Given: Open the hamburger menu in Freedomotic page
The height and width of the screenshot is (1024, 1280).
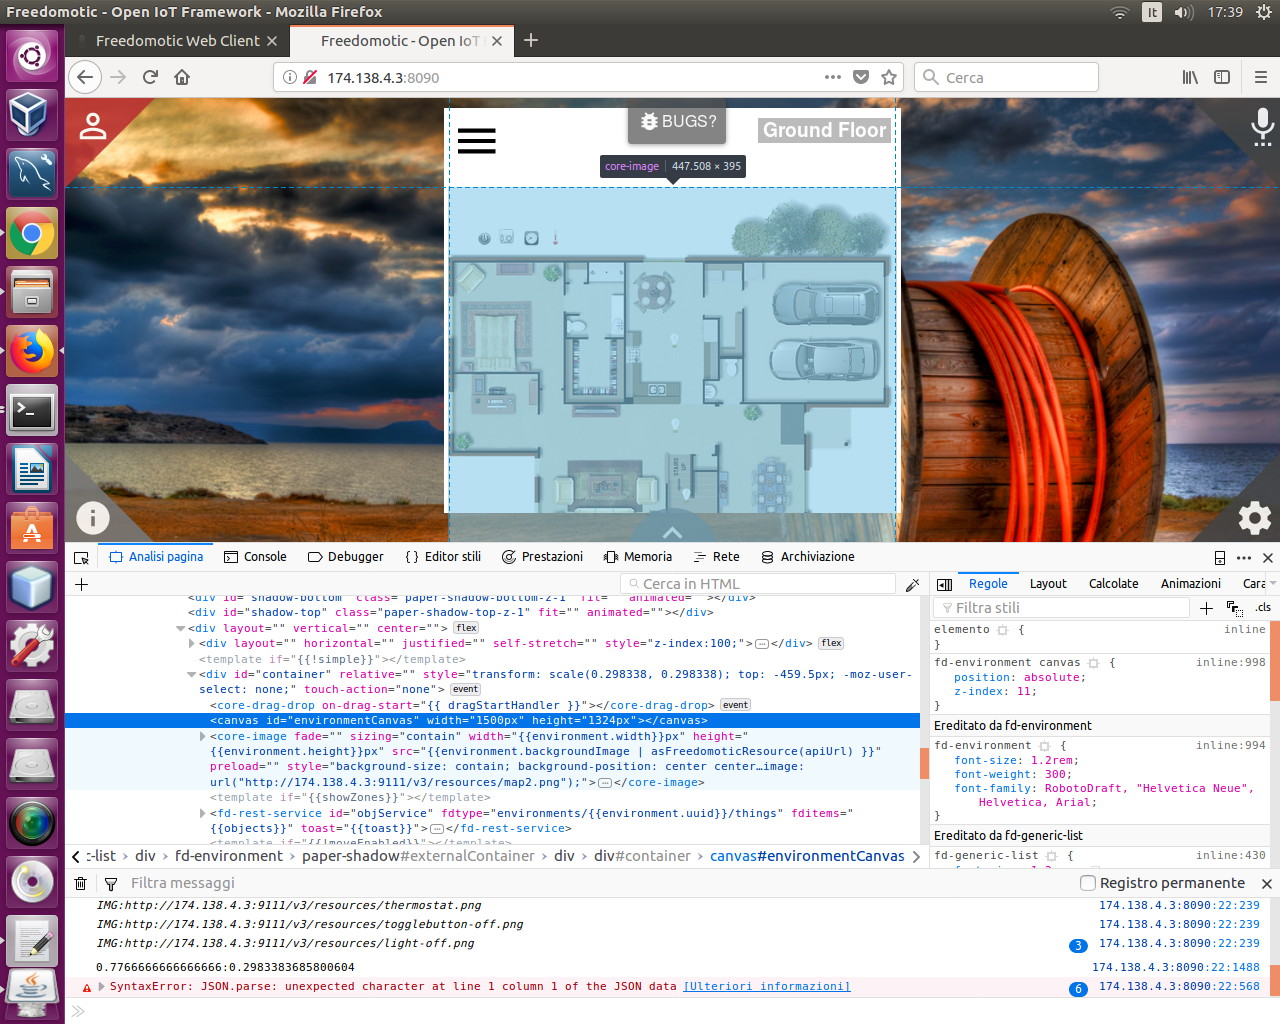Looking at the screenshot, I should [x=476, y=140].
